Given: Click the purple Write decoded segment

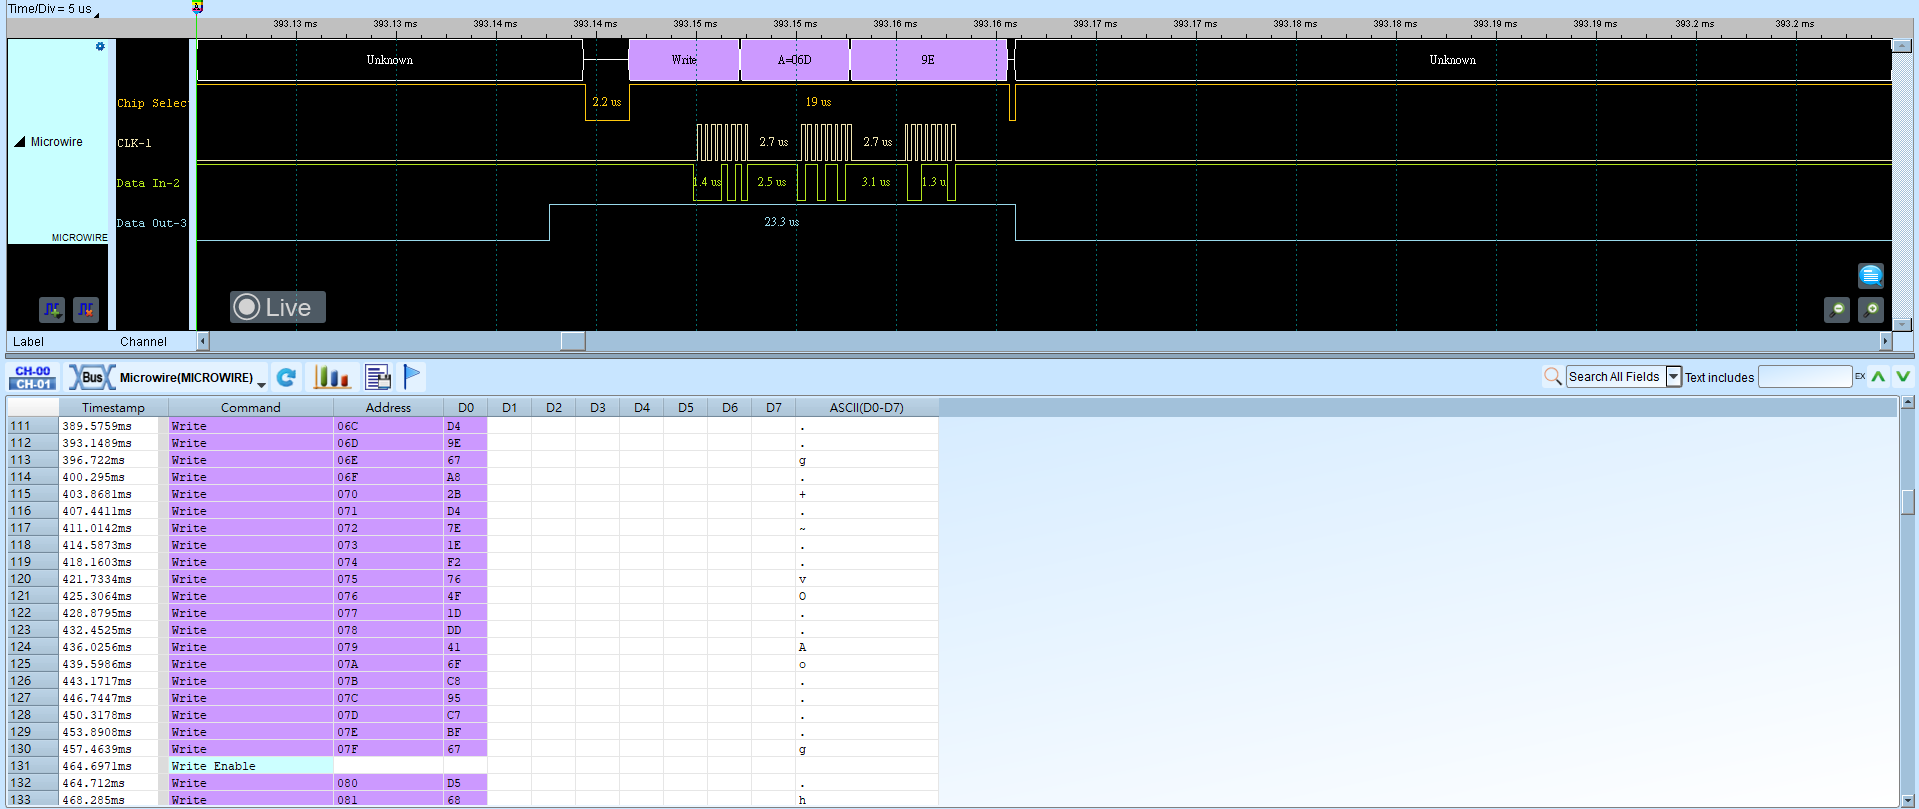Looking at the screenshot, I should coord(684,60).
